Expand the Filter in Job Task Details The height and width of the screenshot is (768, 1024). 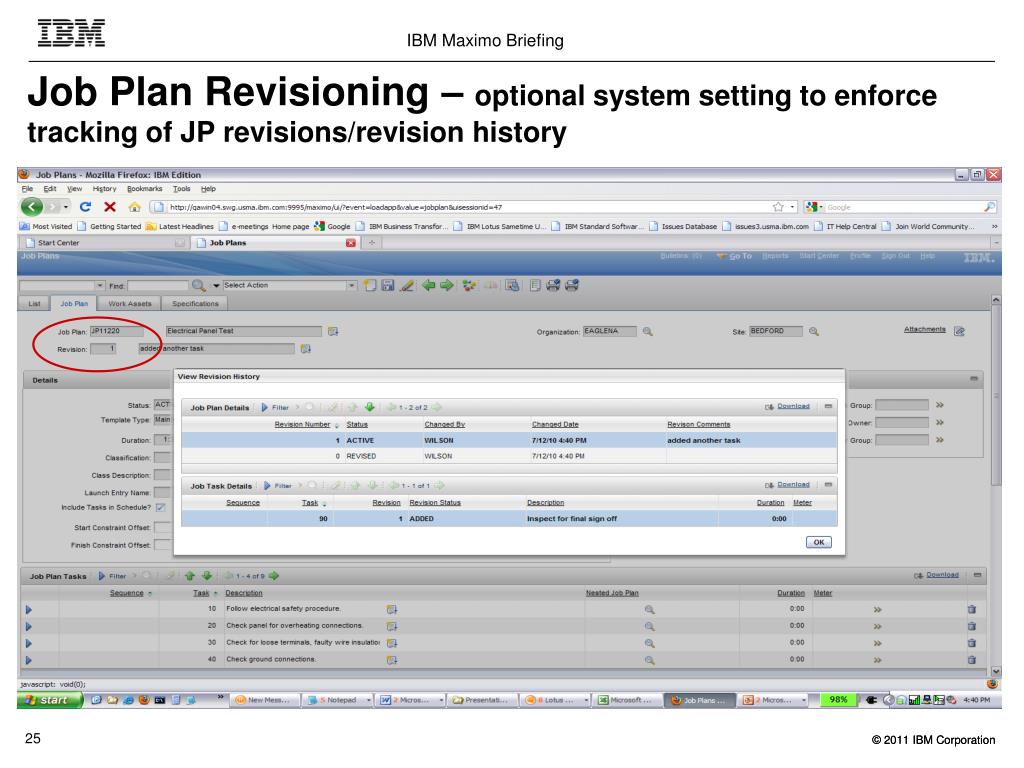click(278, 486)
